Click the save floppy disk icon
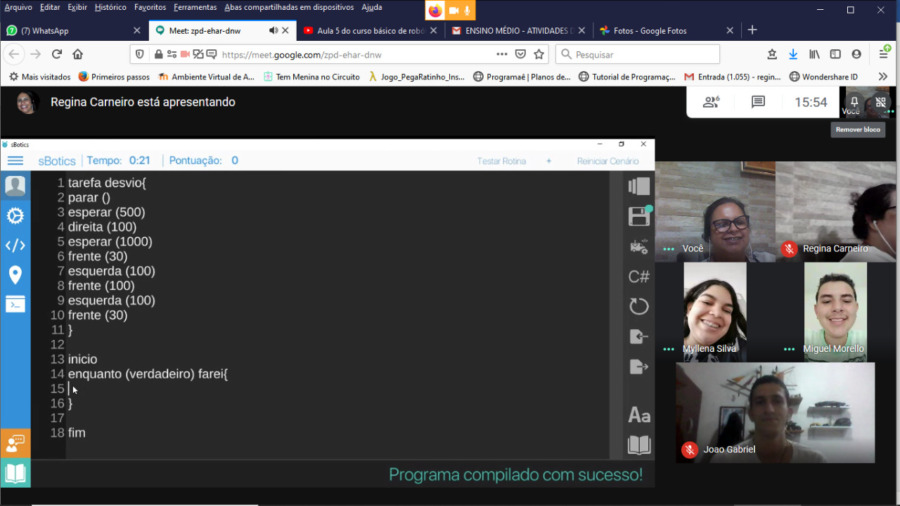Viewport: 900px width, 506px height. pyautogui.click(x=638, y=216)
